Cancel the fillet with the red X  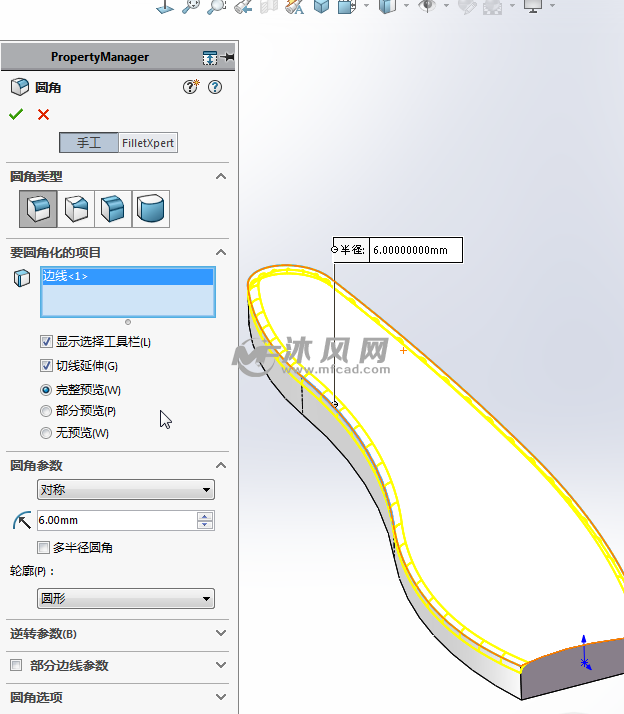(43, 114)
